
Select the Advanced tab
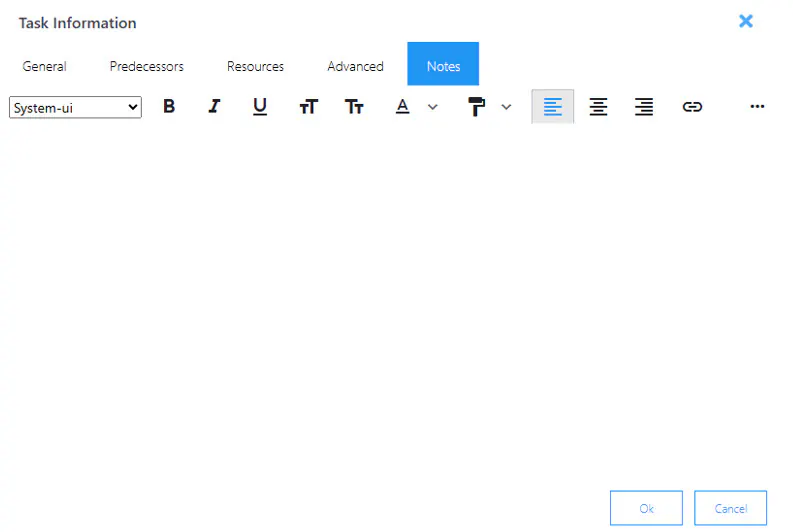(x=356, y=66)
